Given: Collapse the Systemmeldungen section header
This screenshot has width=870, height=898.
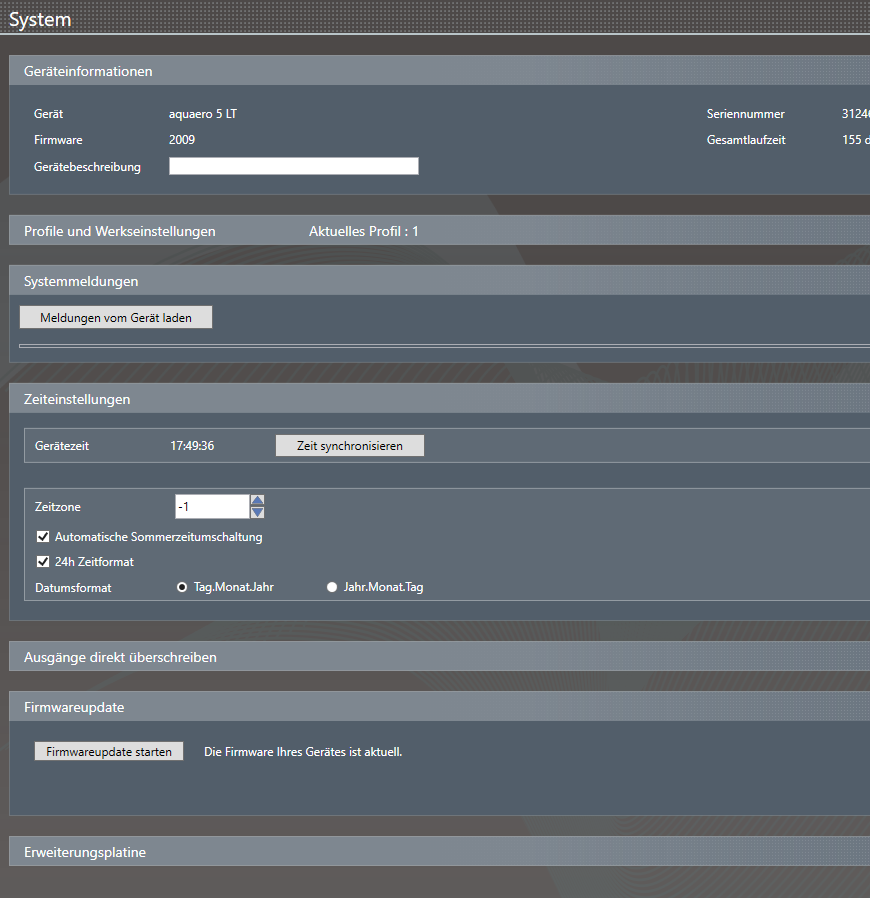Looking at the screenshot, I should (81, 281).
